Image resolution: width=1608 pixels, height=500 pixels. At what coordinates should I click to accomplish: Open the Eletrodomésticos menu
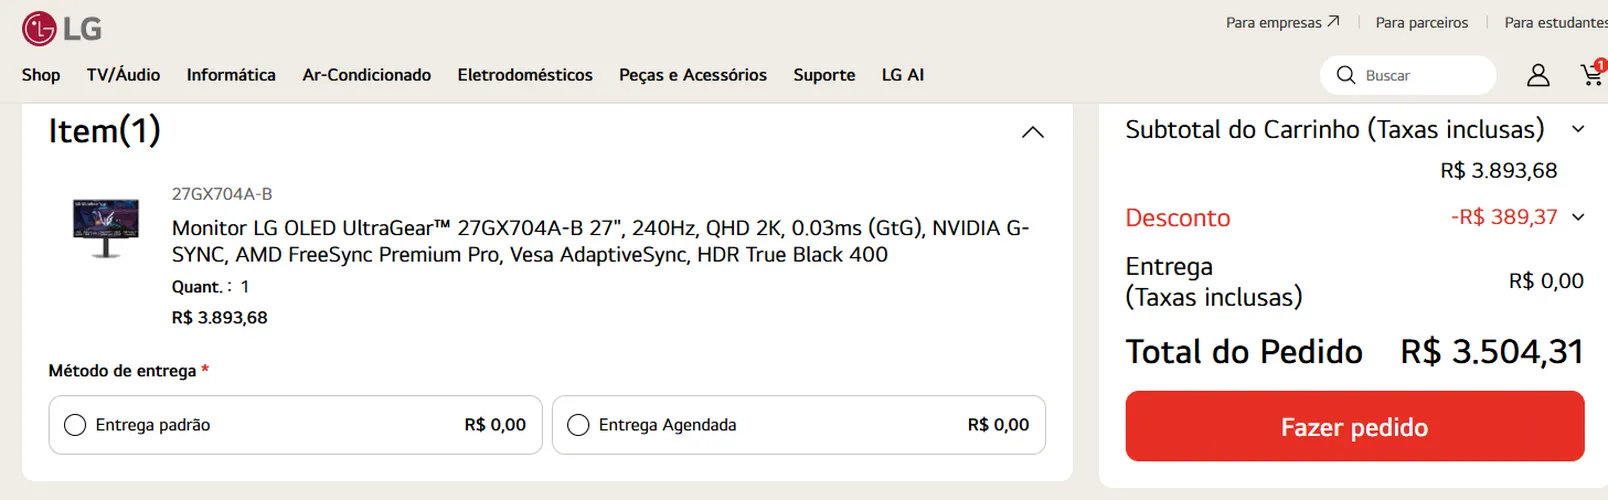point(525,75)
